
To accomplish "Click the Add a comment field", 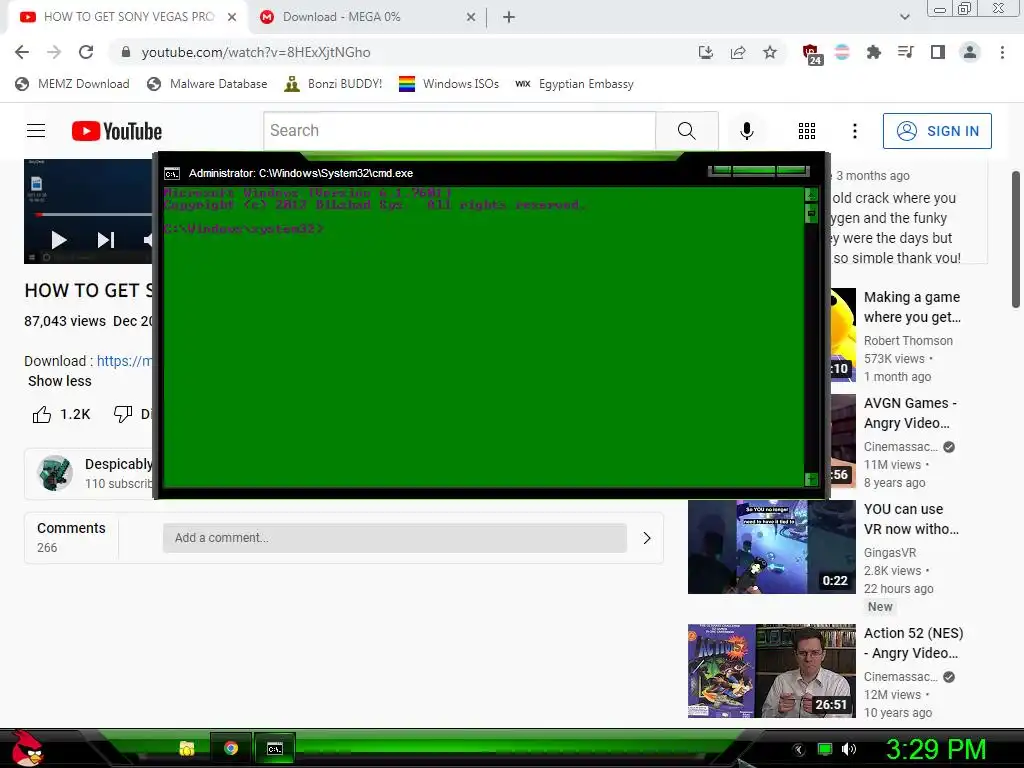I will [394, 538].
